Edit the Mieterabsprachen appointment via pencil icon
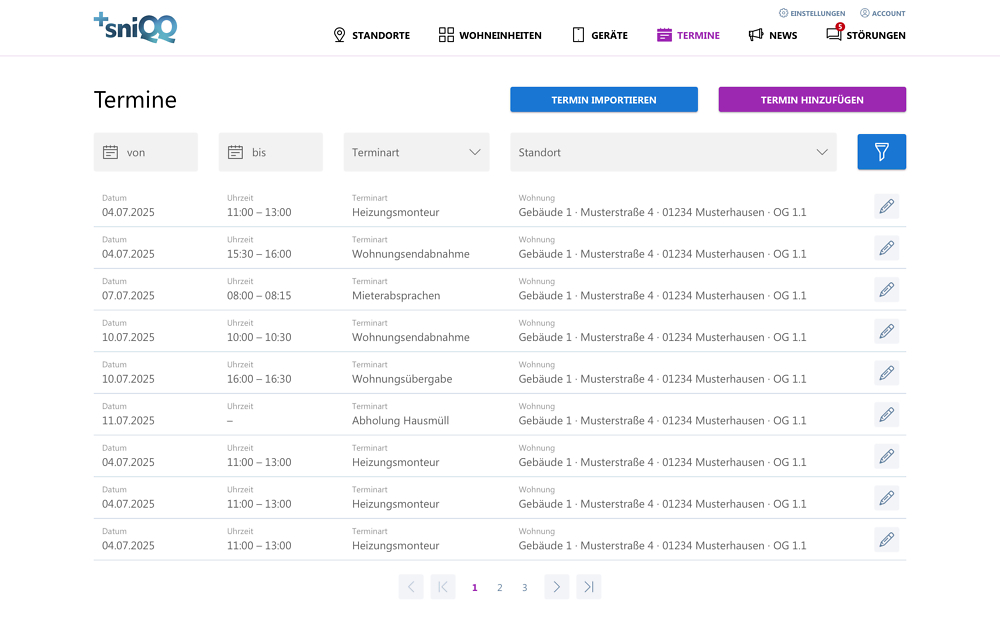1000x625 pixels. (x=886, y=290)
